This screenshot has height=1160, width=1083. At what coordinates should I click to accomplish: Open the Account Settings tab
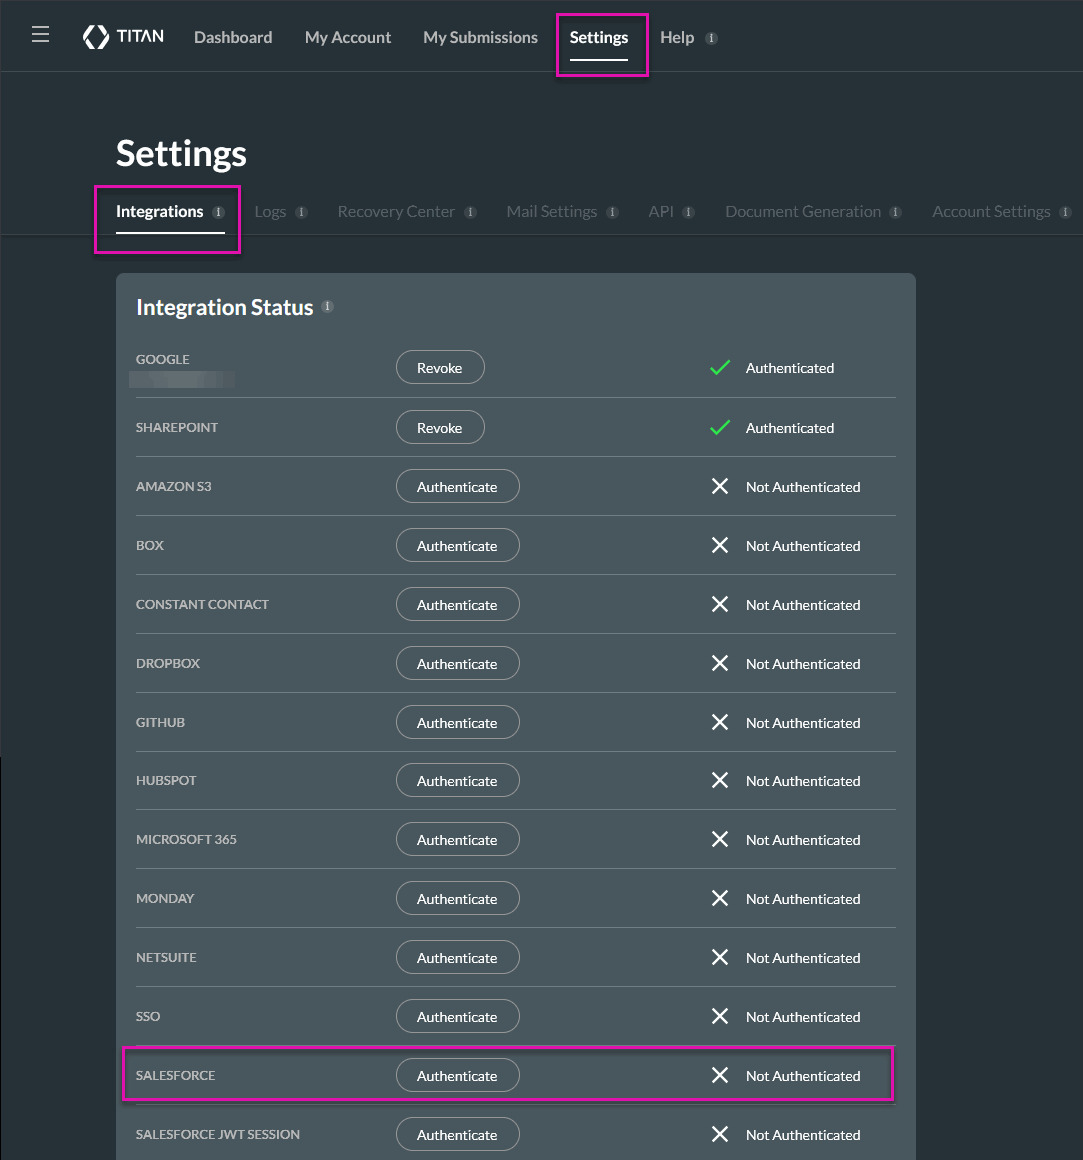pyautogui.click(x=991, y=212)
